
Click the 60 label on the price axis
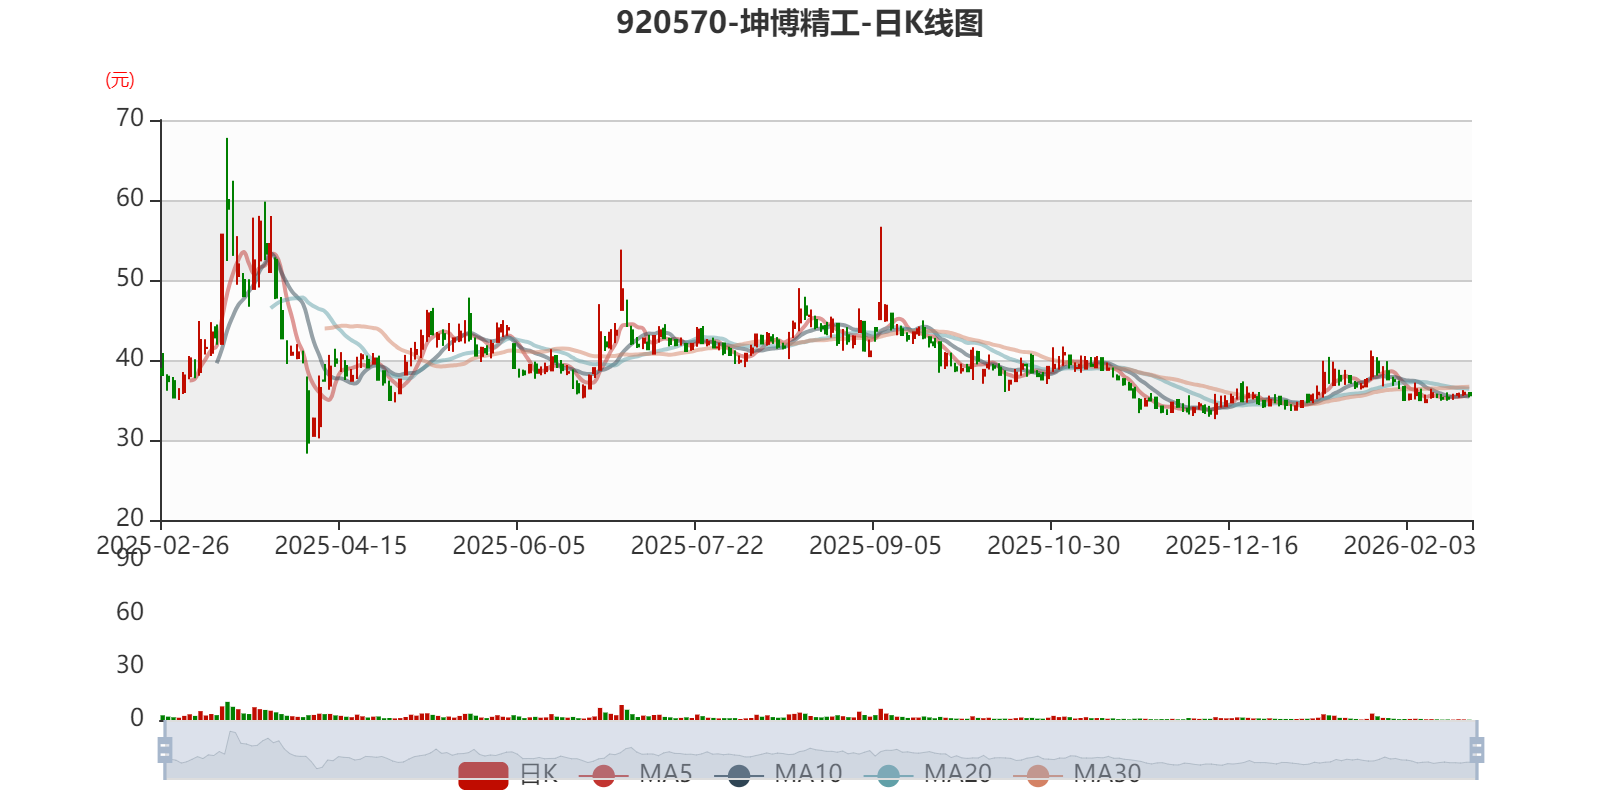pos(130,198)
